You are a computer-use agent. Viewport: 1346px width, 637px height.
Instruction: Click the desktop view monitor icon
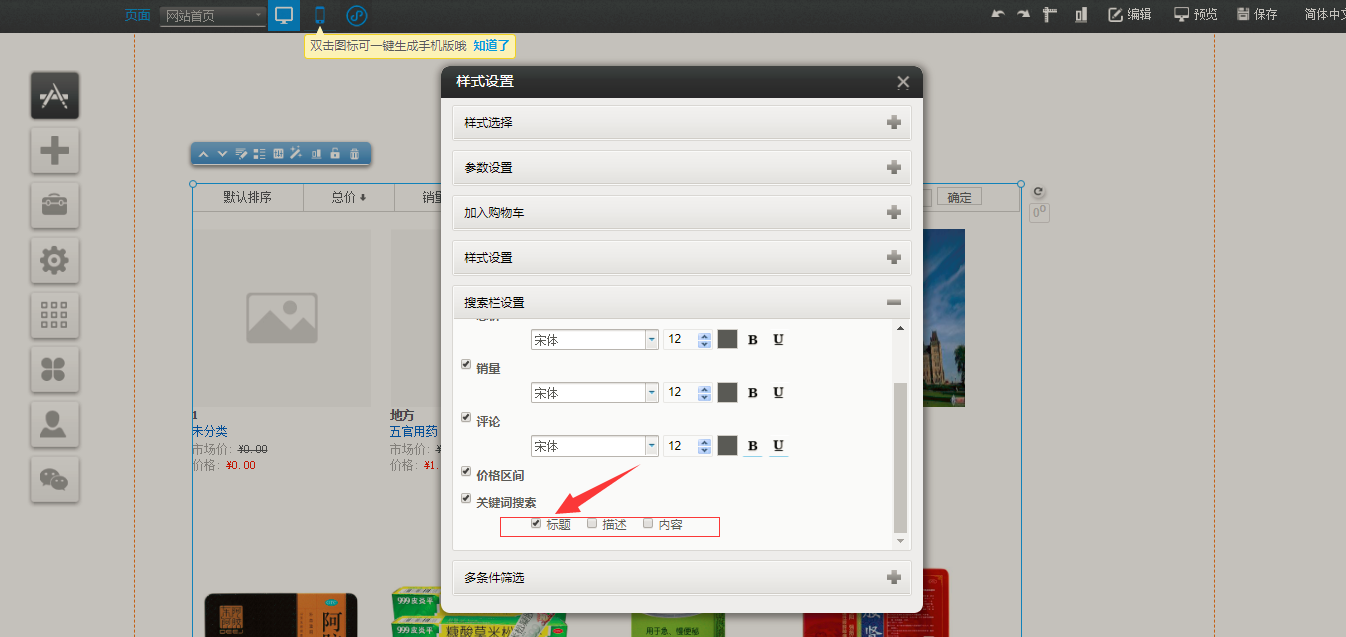(284, 15)
